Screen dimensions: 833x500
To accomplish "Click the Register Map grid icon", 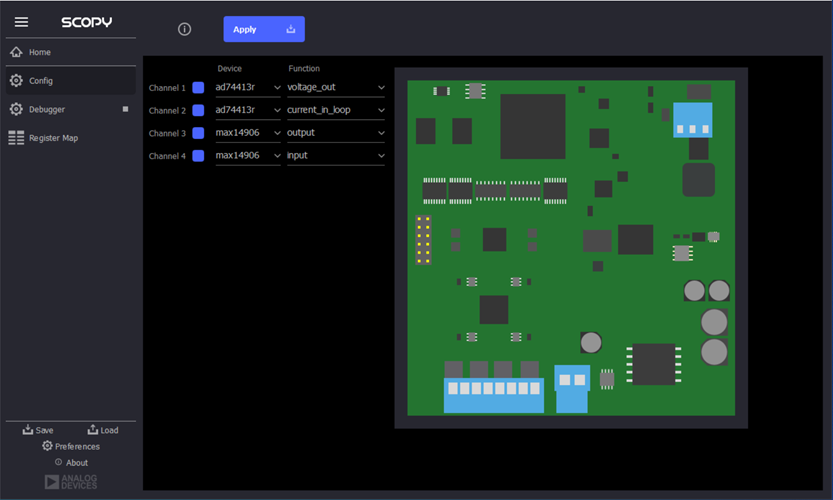I will coord(16,138).
